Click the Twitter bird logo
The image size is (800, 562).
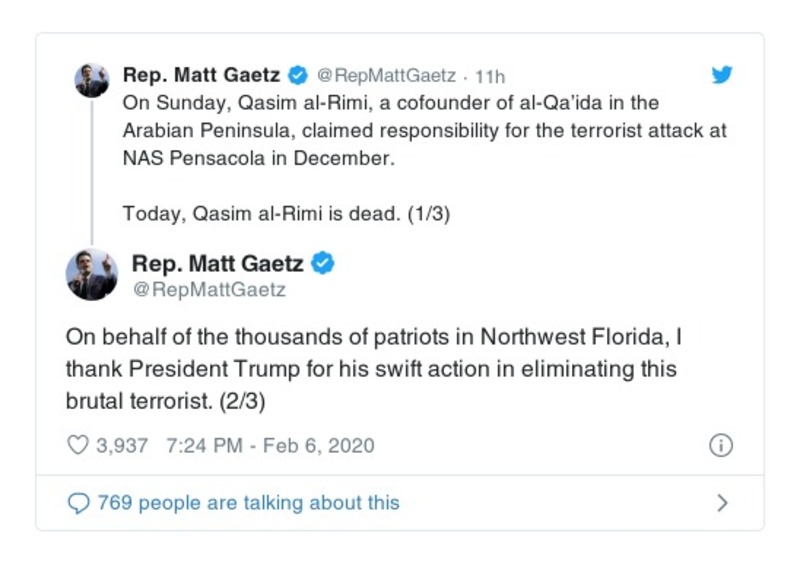click(722, 75)
